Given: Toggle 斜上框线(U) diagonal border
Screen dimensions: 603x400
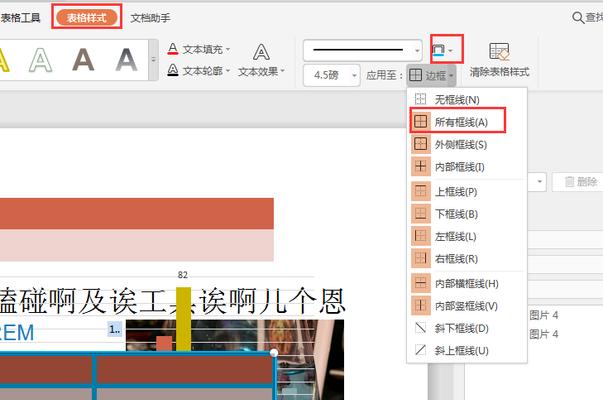Looking at the screenshot, I should pyautogui.click(x=466, y=350).
